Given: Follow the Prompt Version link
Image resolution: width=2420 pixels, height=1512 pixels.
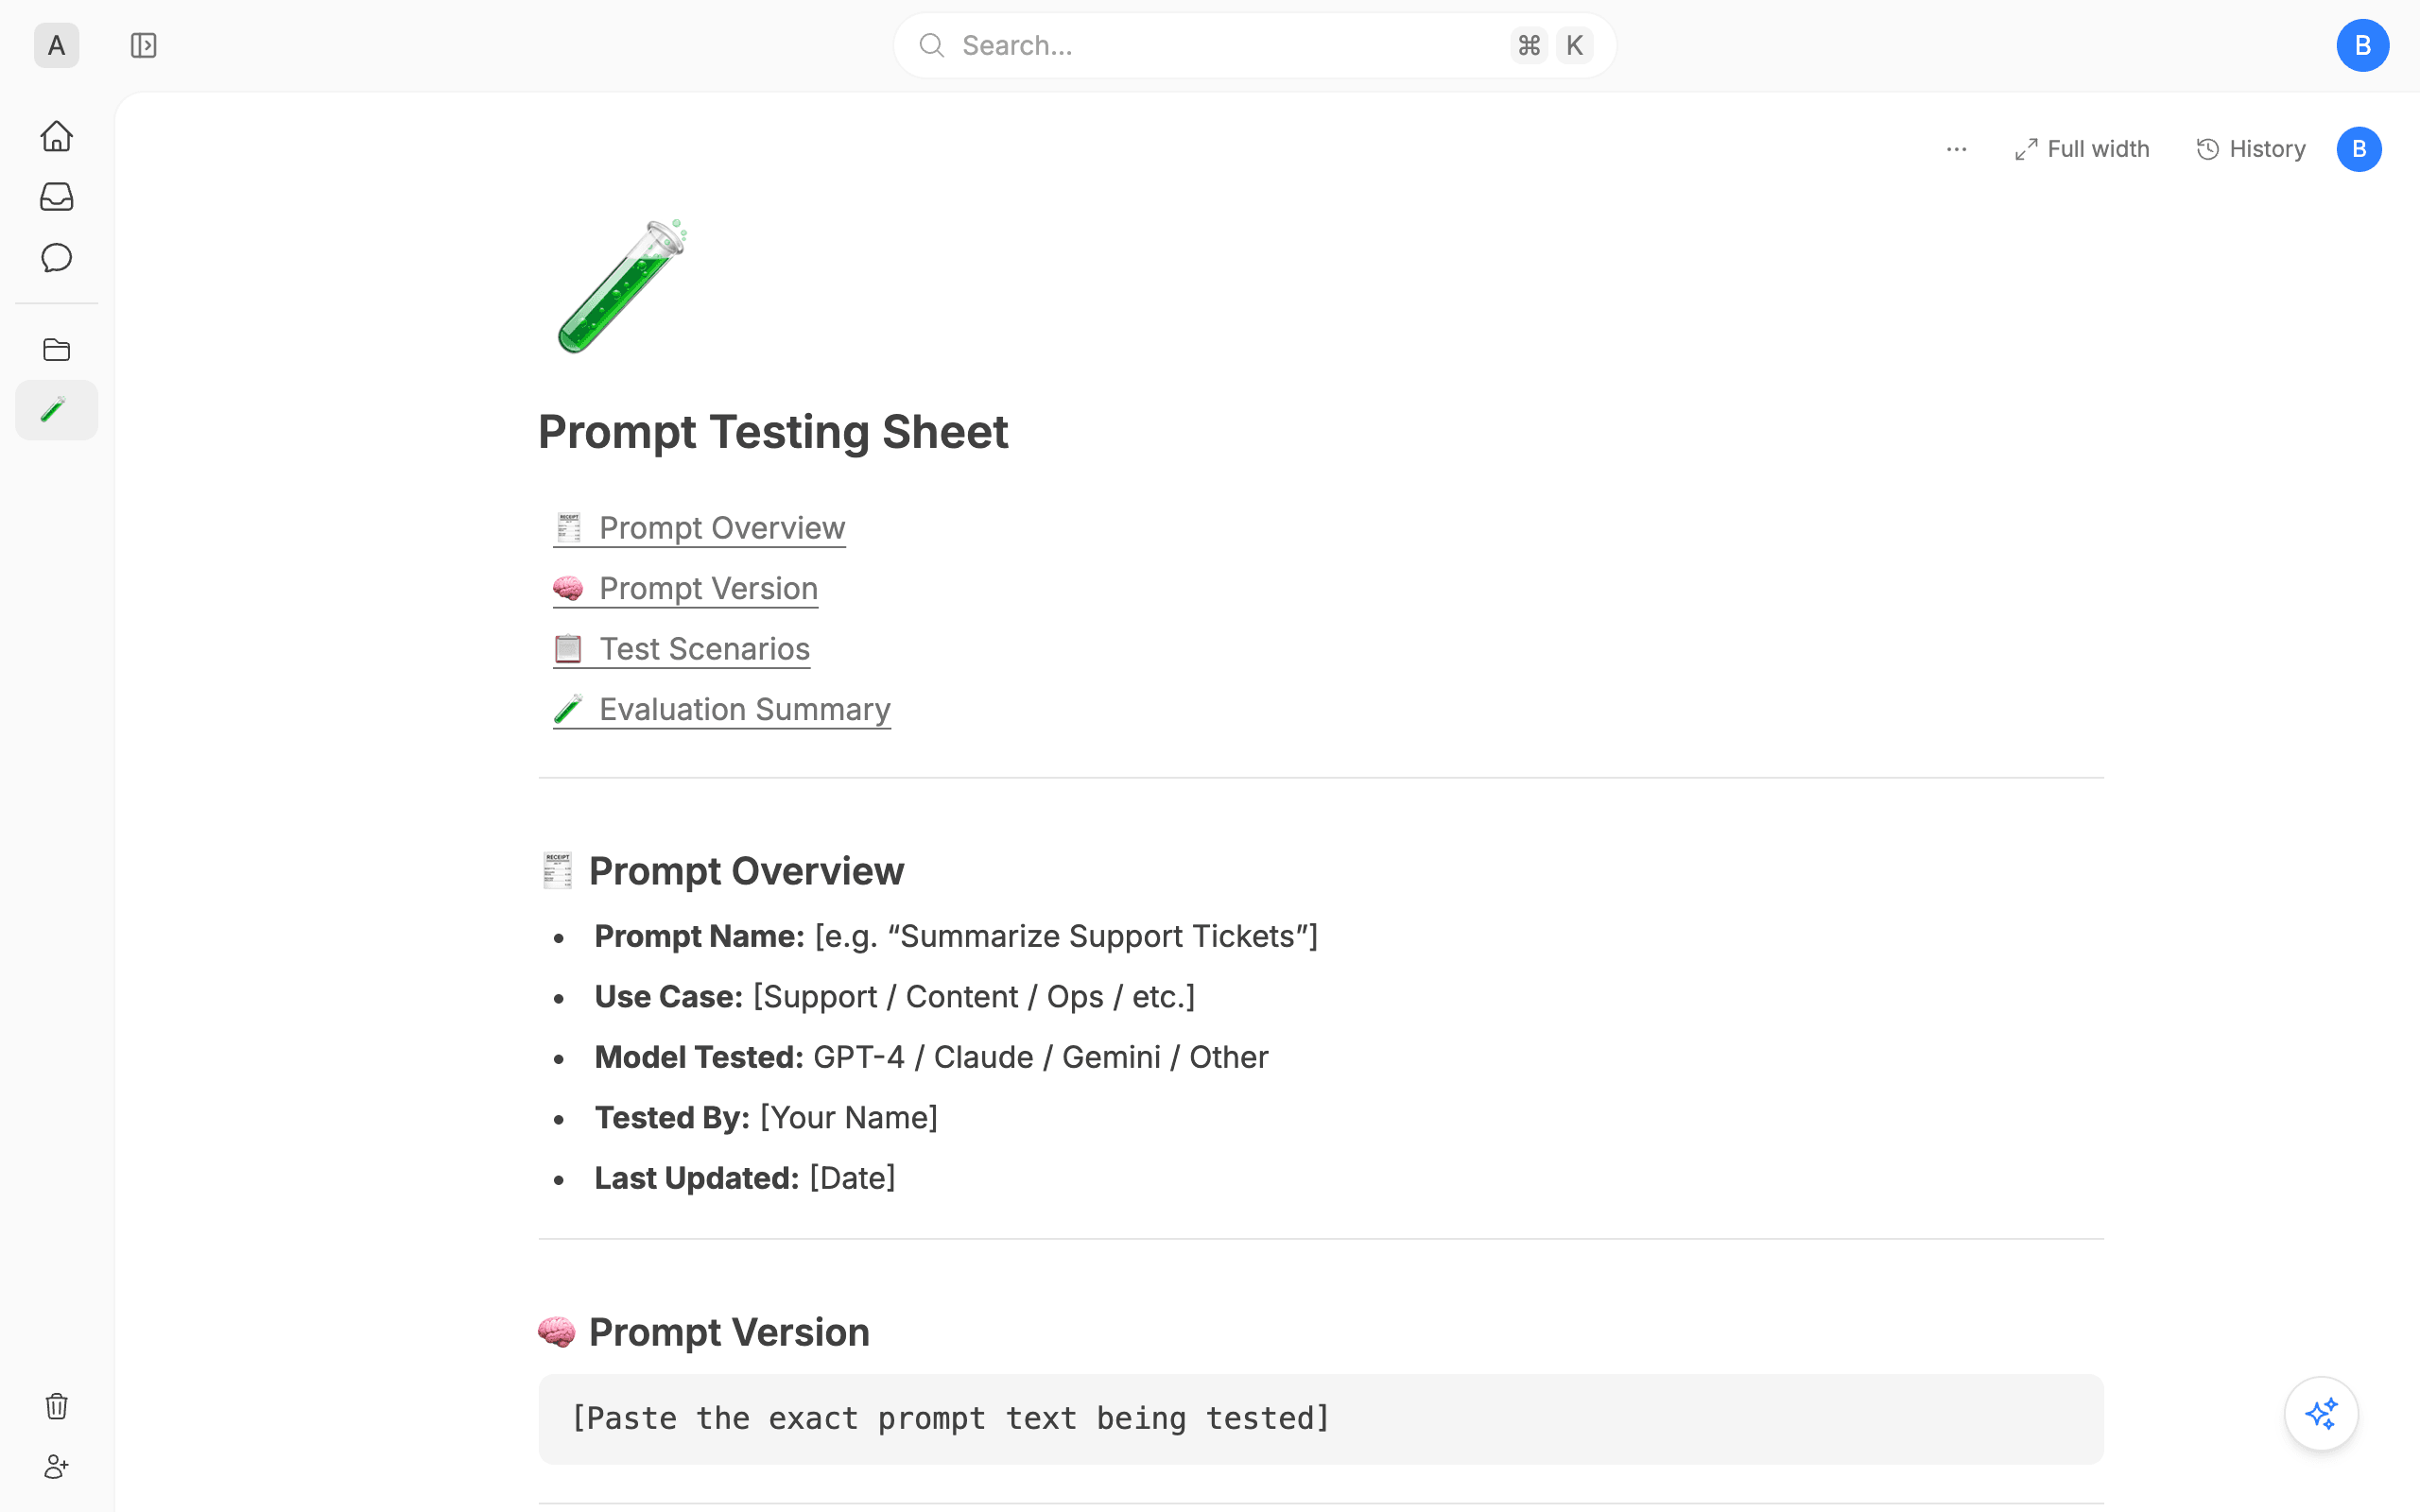Looking at the screenshot, I should [686, 588].
